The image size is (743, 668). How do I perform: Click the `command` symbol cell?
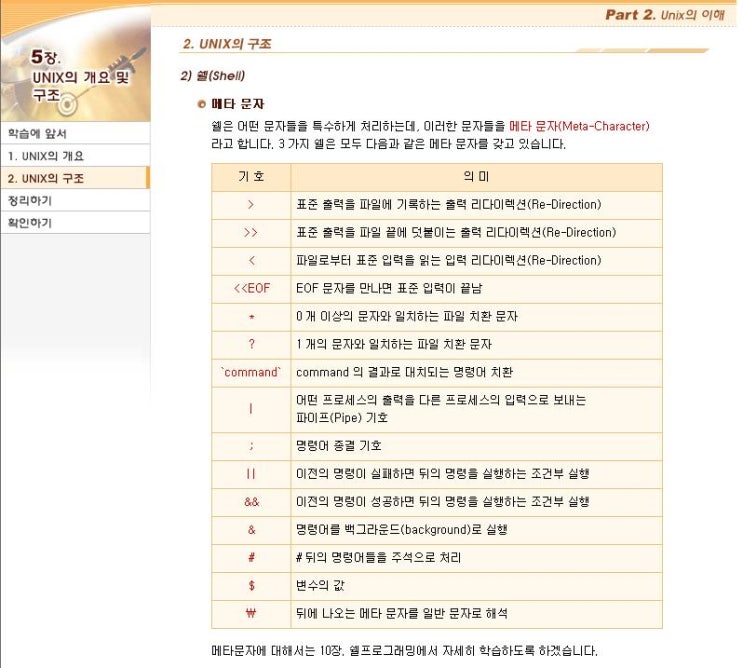click(251, 373)
